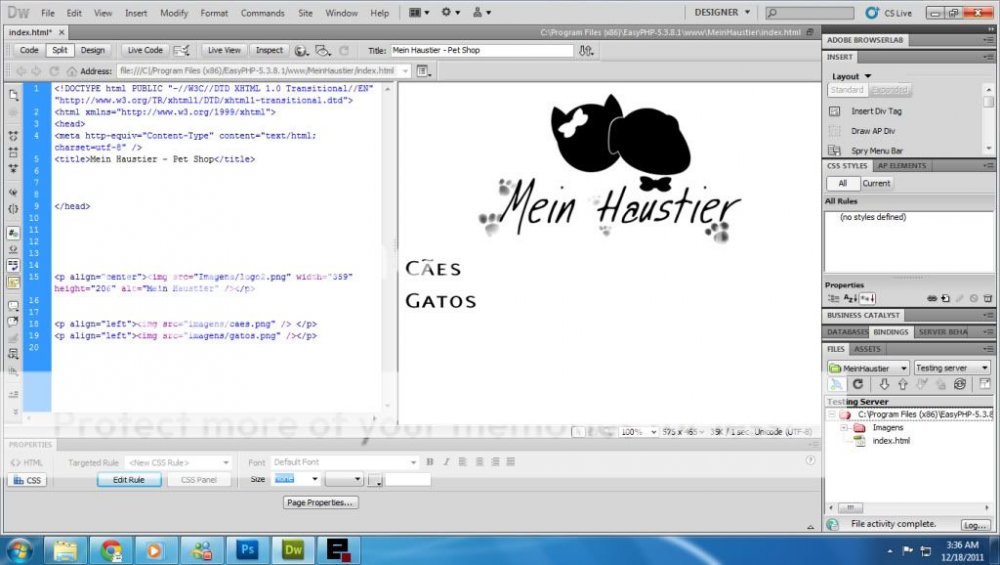Toggle Design view button
The width and height of the screenshot is (1000, 565).
[92, 50]
